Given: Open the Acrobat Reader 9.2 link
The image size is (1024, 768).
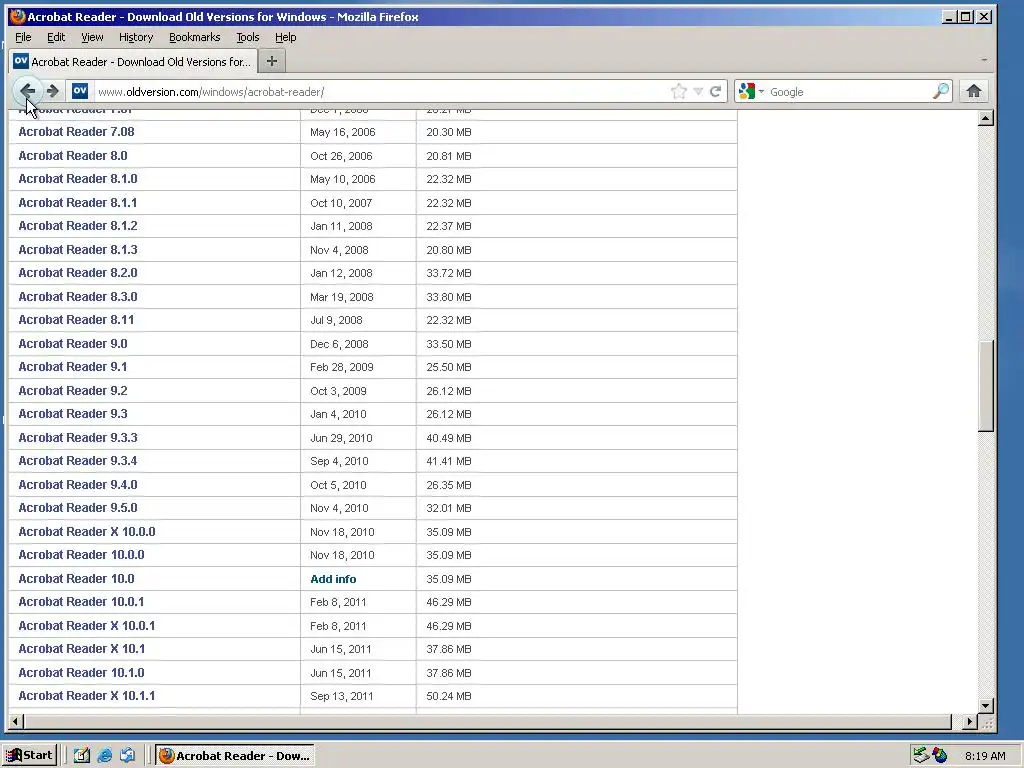Looking at the screenshot, I should pos(72,391).
